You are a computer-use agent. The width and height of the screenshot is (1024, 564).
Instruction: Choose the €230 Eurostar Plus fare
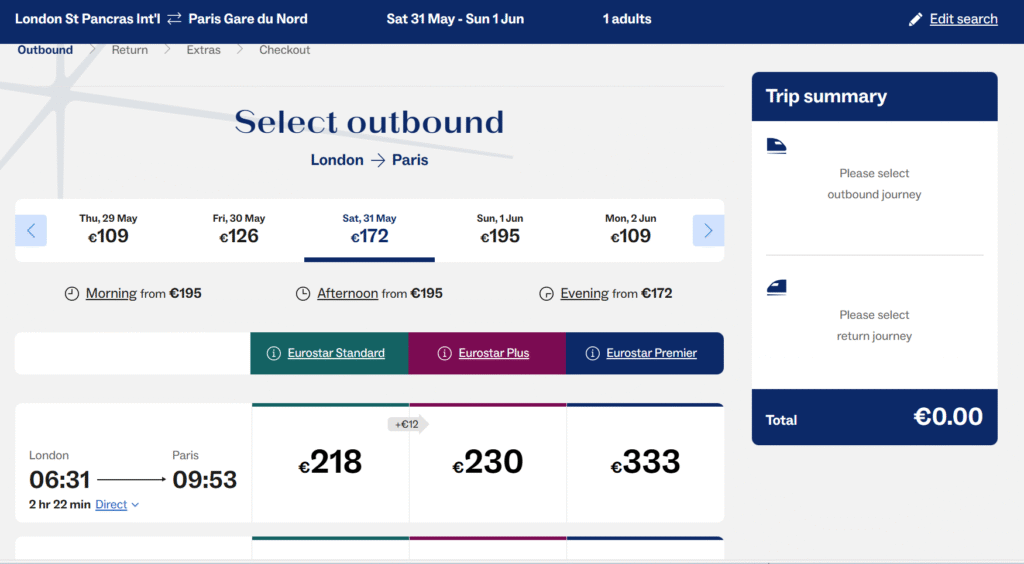pyautogui.click(x=488, y=463)
